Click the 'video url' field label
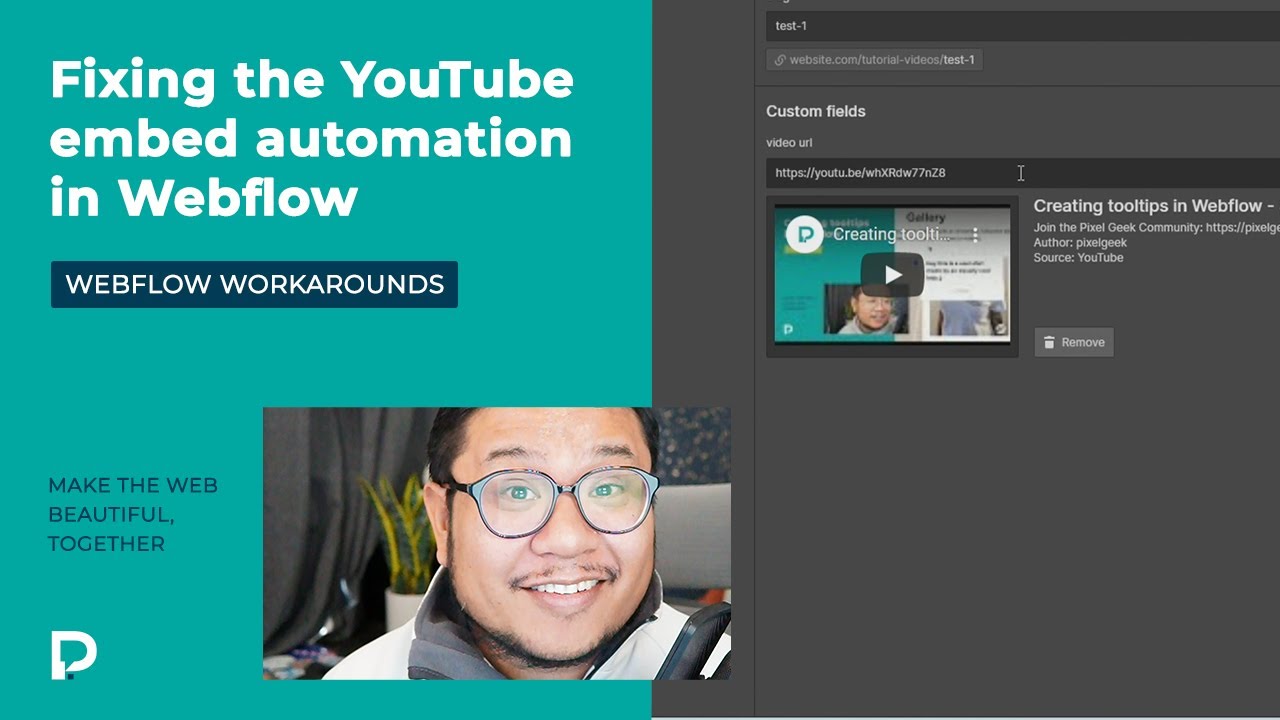 (789, 143)
